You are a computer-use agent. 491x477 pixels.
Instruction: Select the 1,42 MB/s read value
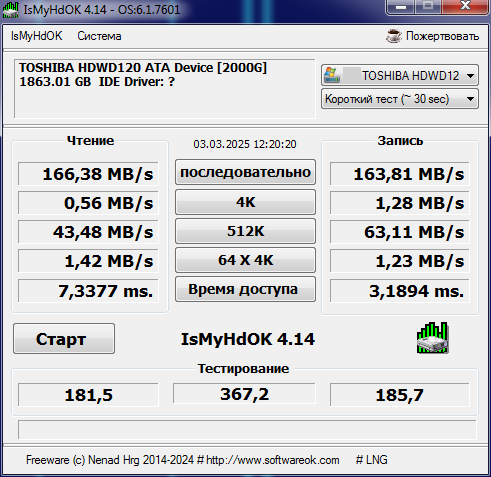click(88, 261)
